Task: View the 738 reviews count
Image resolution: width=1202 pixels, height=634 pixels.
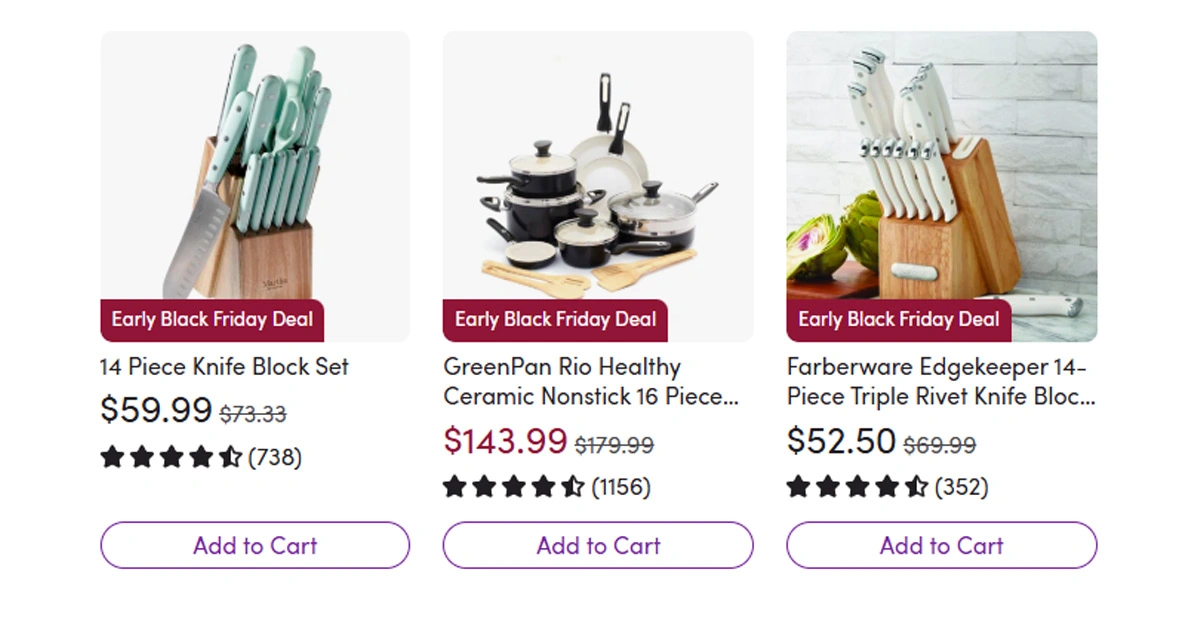Action: pos(275,458)
